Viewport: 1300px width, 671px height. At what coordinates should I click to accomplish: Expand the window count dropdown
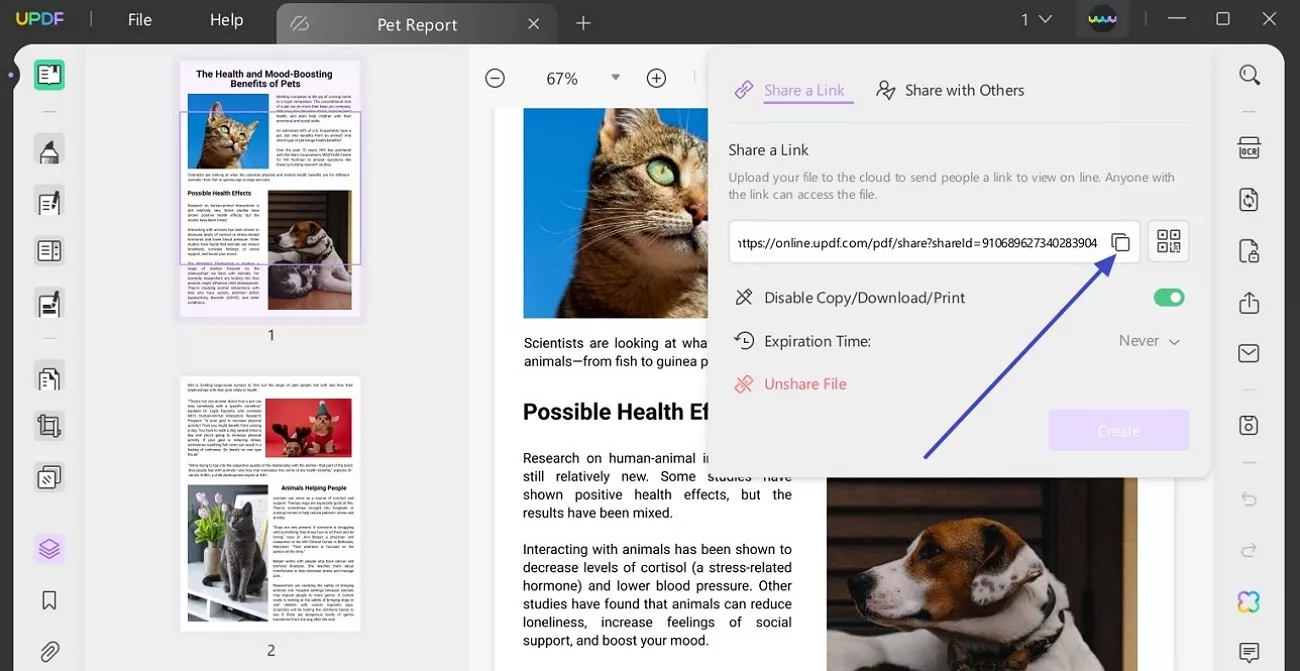pos(1037,20)
